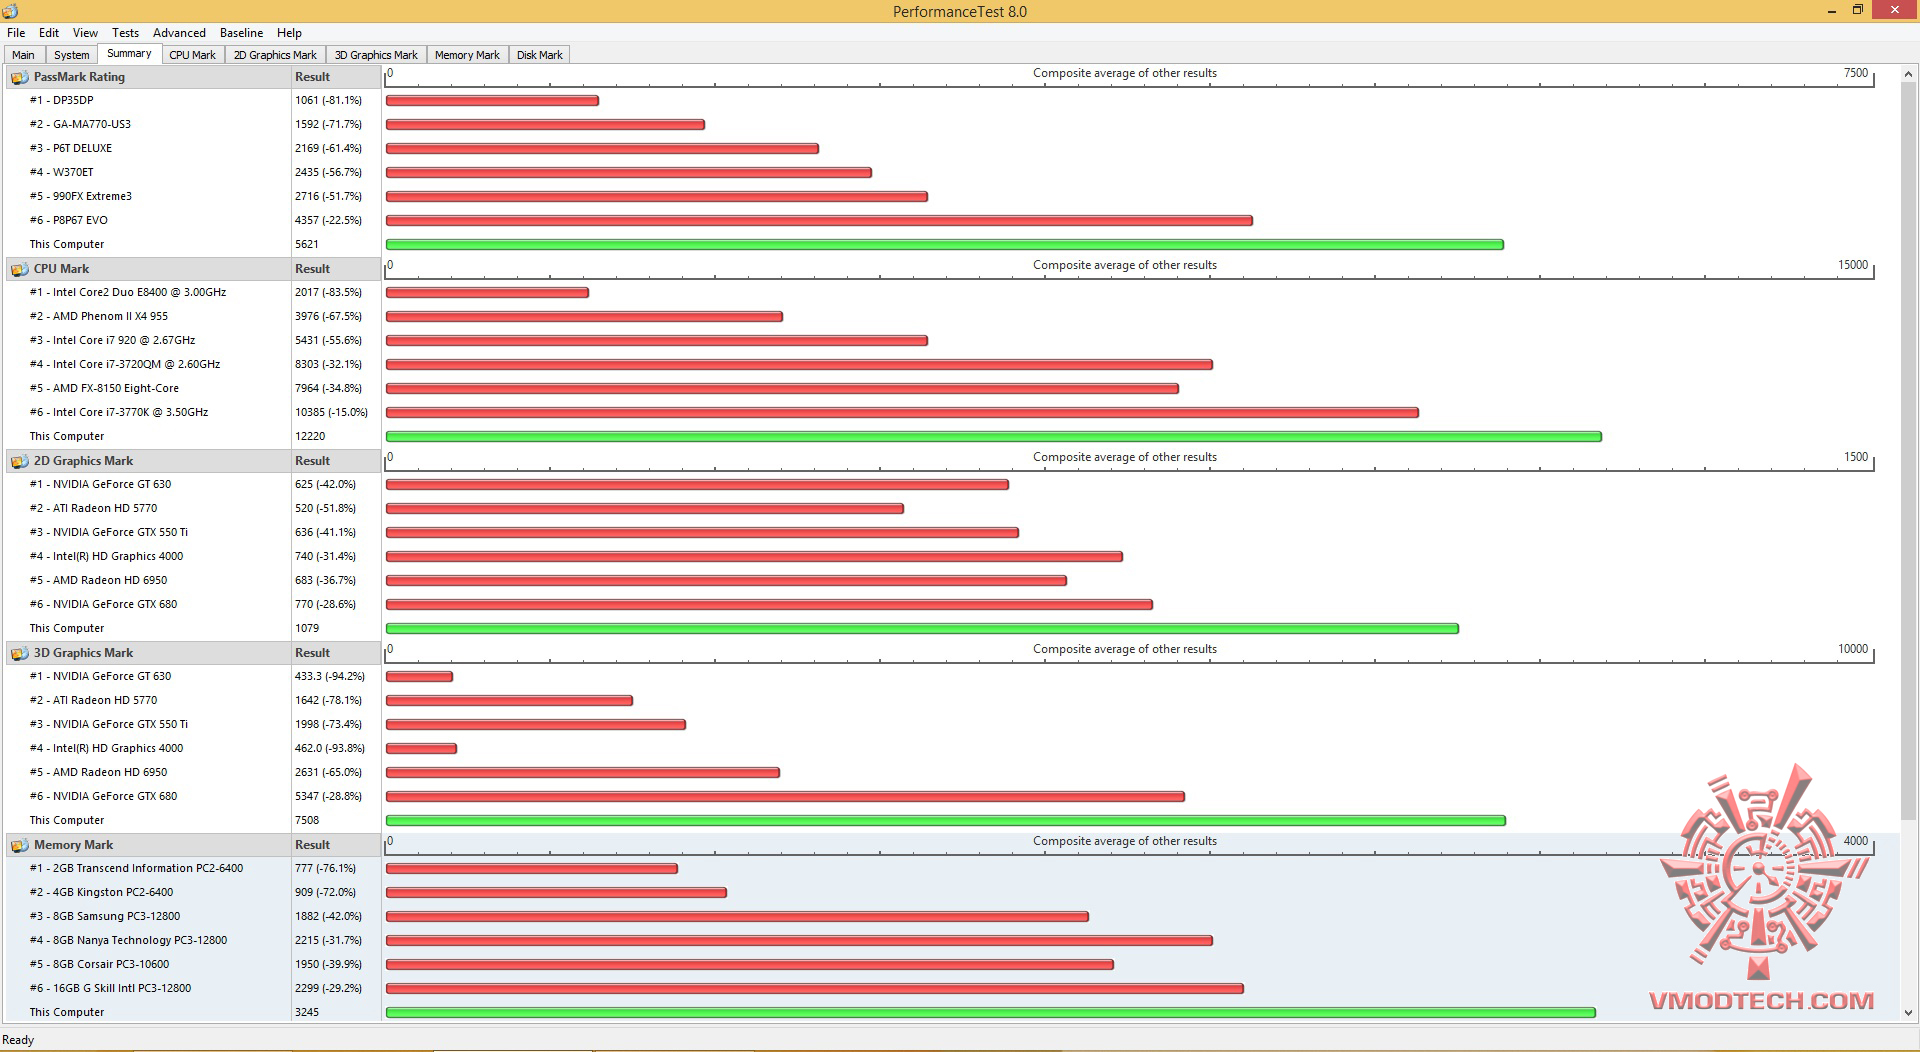Click the scrollbar up arrow

point(1908,73)
